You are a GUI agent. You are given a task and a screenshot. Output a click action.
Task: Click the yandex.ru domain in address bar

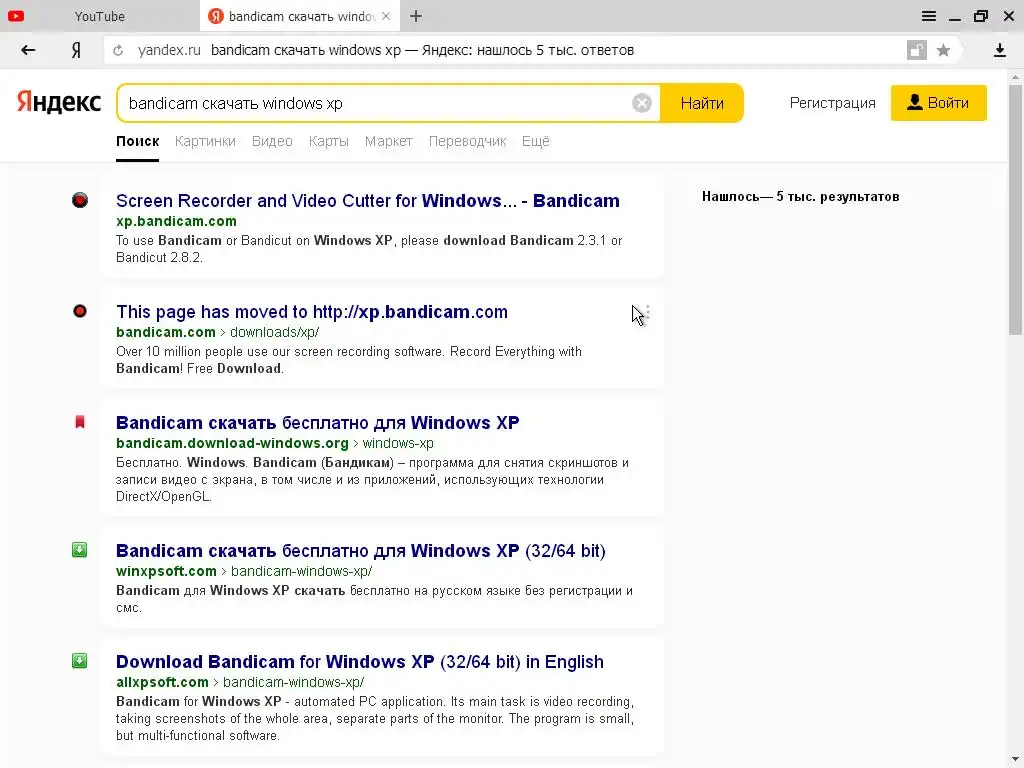pos(169,50)
